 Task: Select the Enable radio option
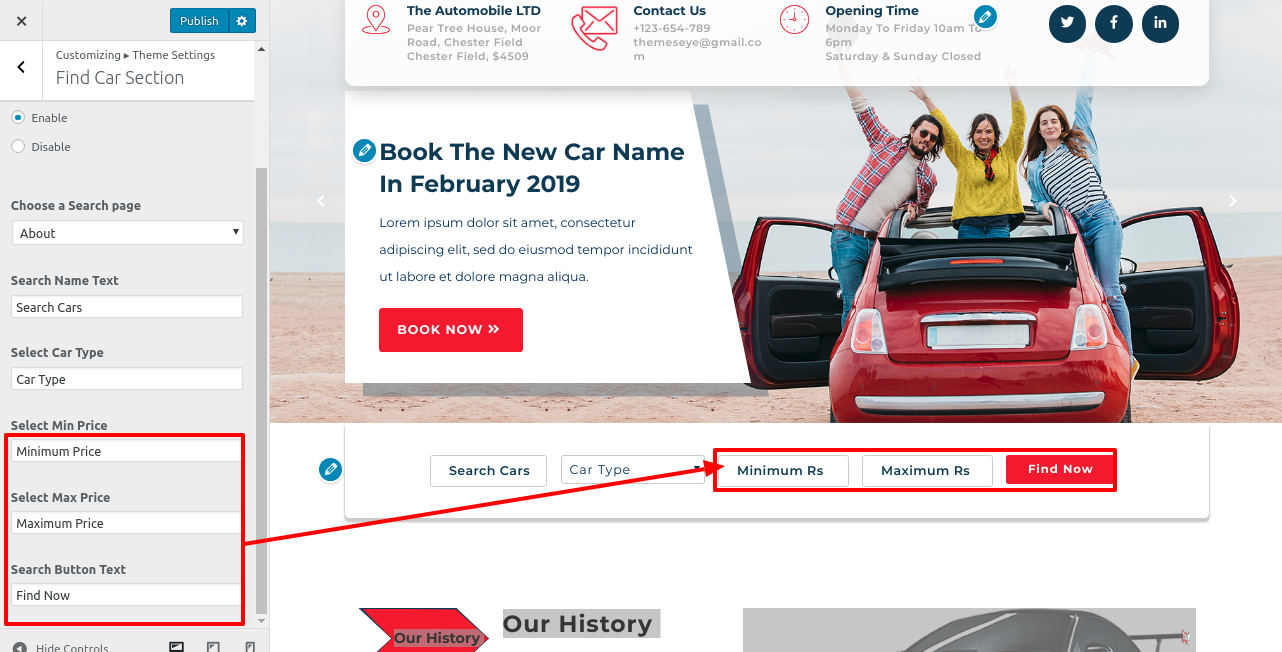[18, 117]
